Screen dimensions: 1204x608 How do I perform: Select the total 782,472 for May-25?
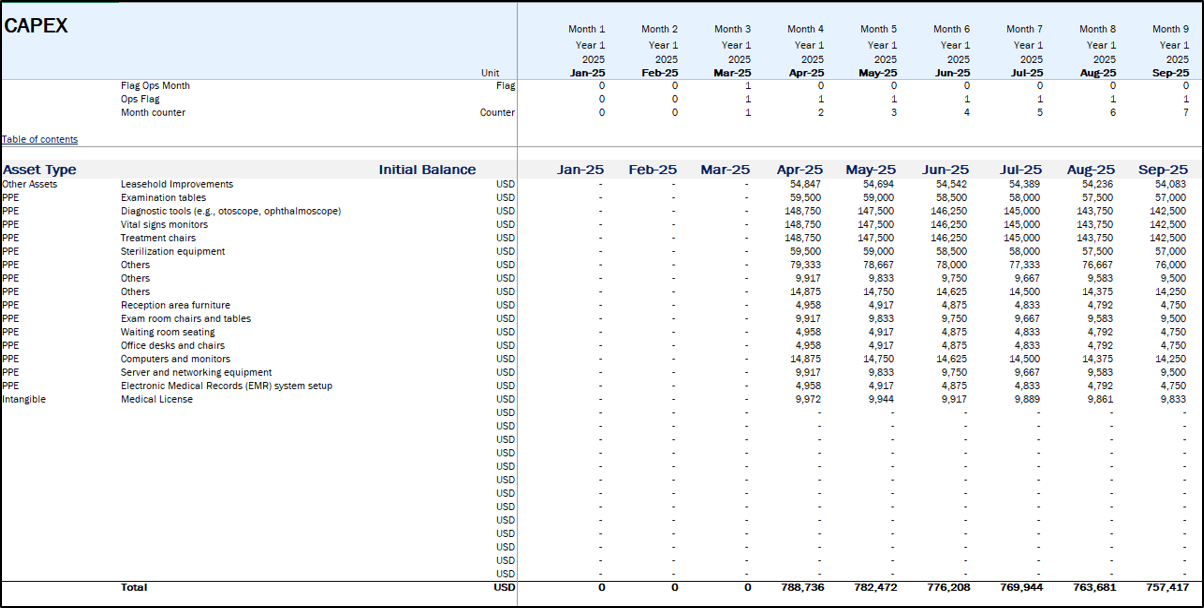(x=876, y=587)
